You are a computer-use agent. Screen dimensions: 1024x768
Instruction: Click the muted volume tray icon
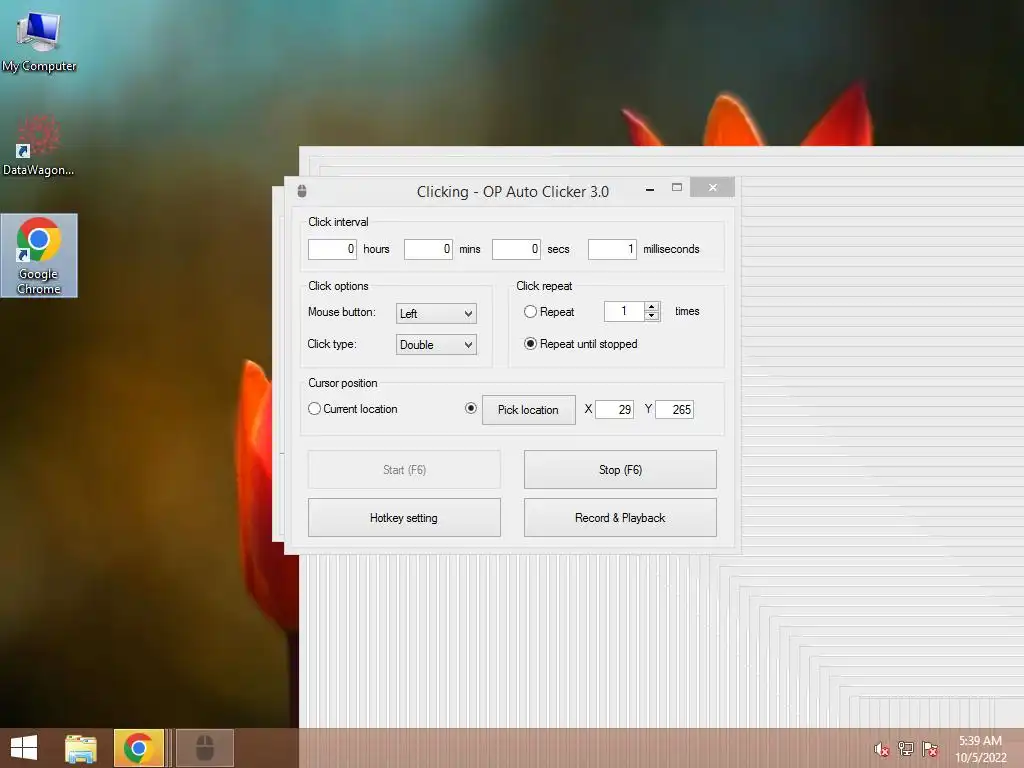(x=882, y=749)
